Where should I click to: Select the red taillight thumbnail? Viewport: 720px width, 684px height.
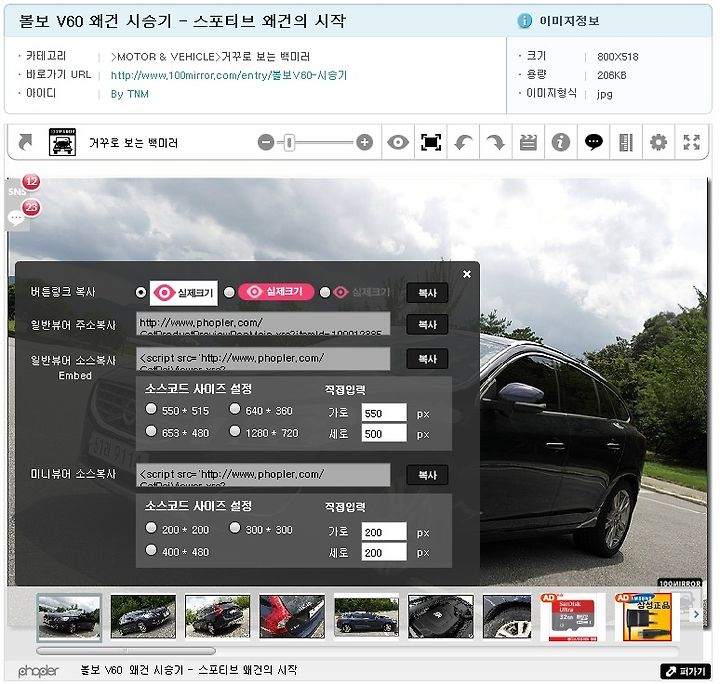pos(292,617)
